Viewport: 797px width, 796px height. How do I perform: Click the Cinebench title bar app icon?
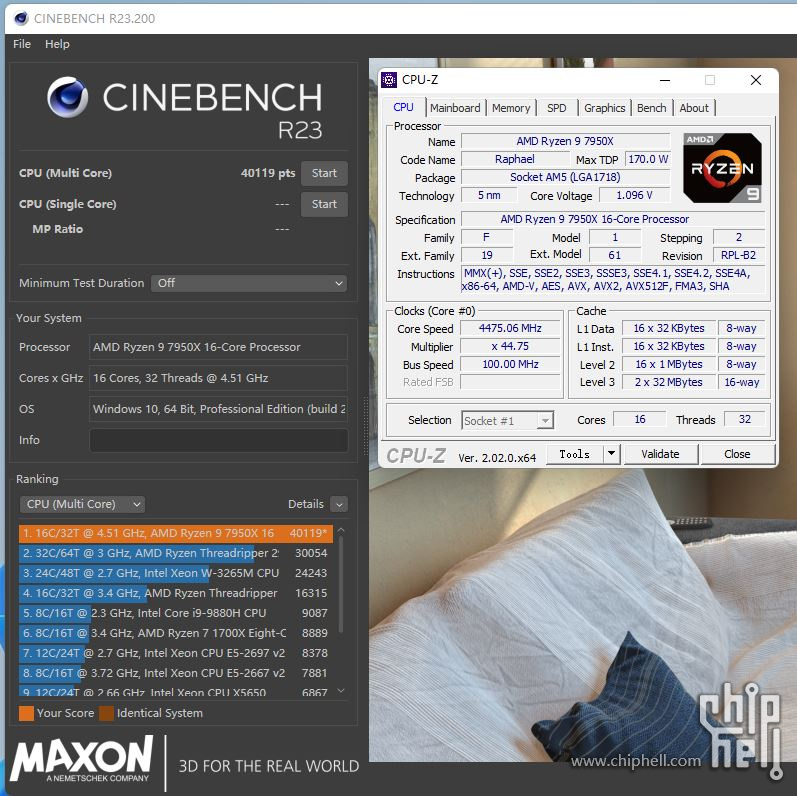[21, 18]
